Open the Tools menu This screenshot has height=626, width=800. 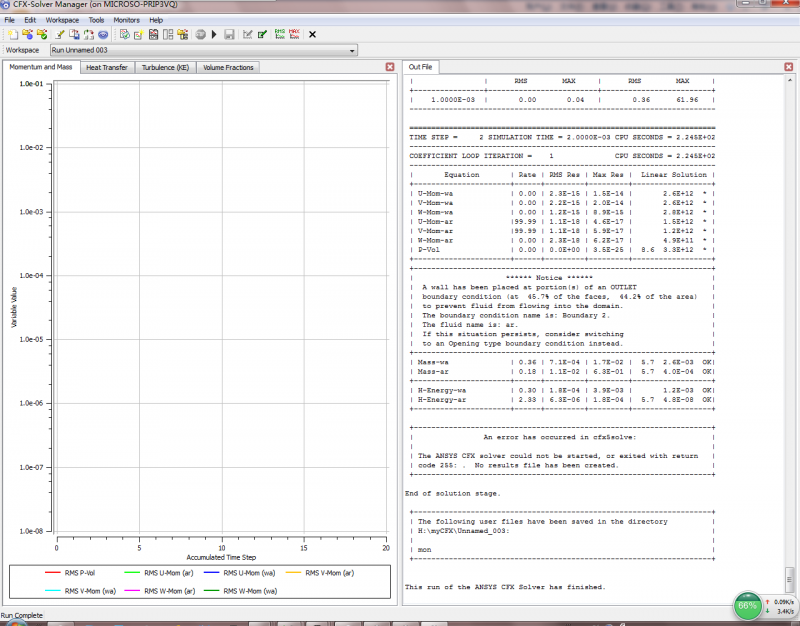(x=96, y=20)
